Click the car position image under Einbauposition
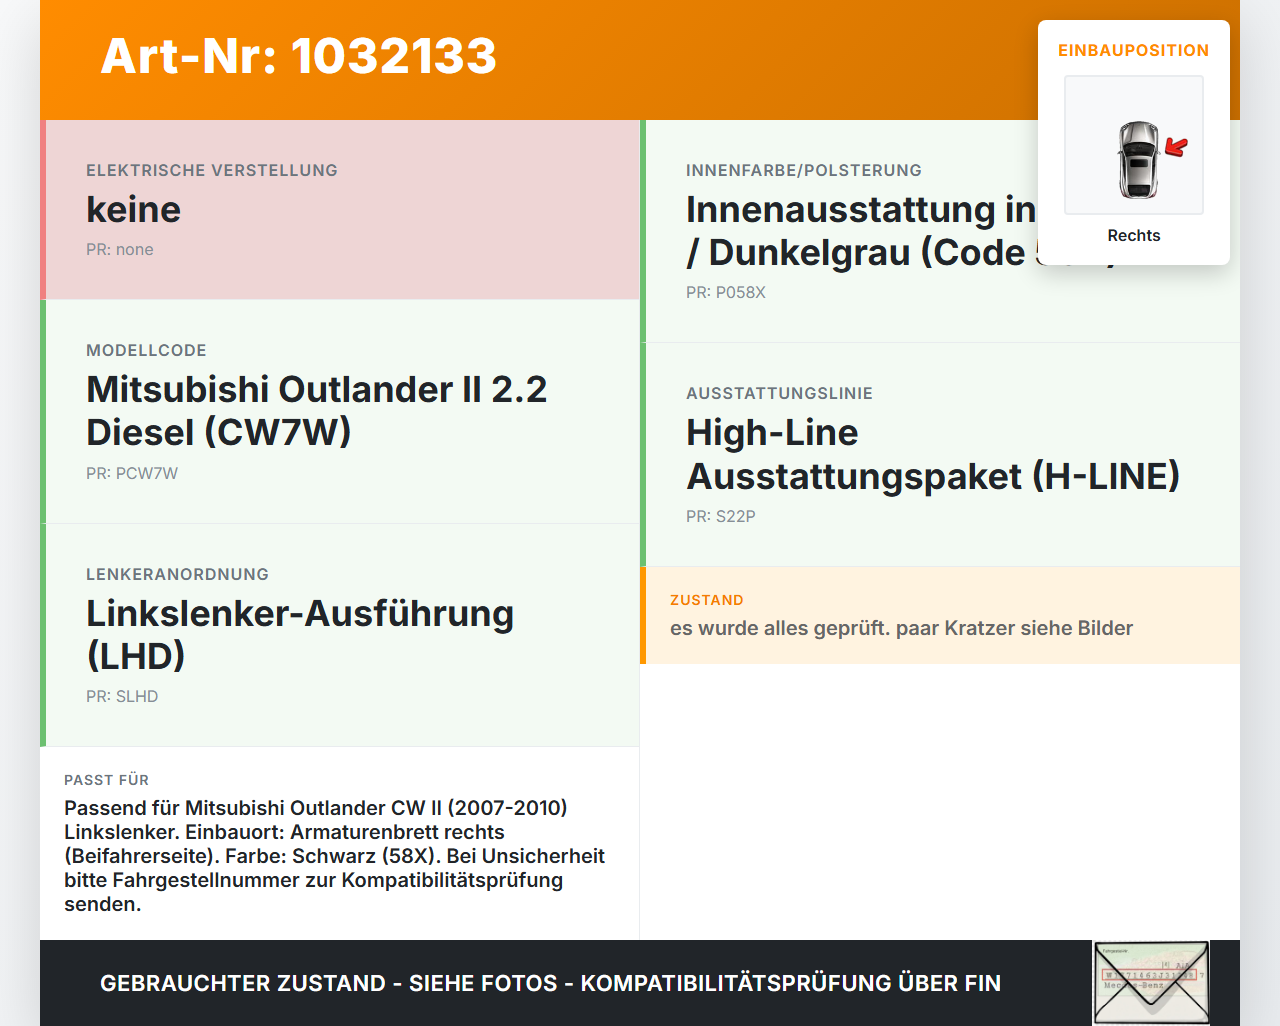1280x1026 pixels. pos(1134,145)
